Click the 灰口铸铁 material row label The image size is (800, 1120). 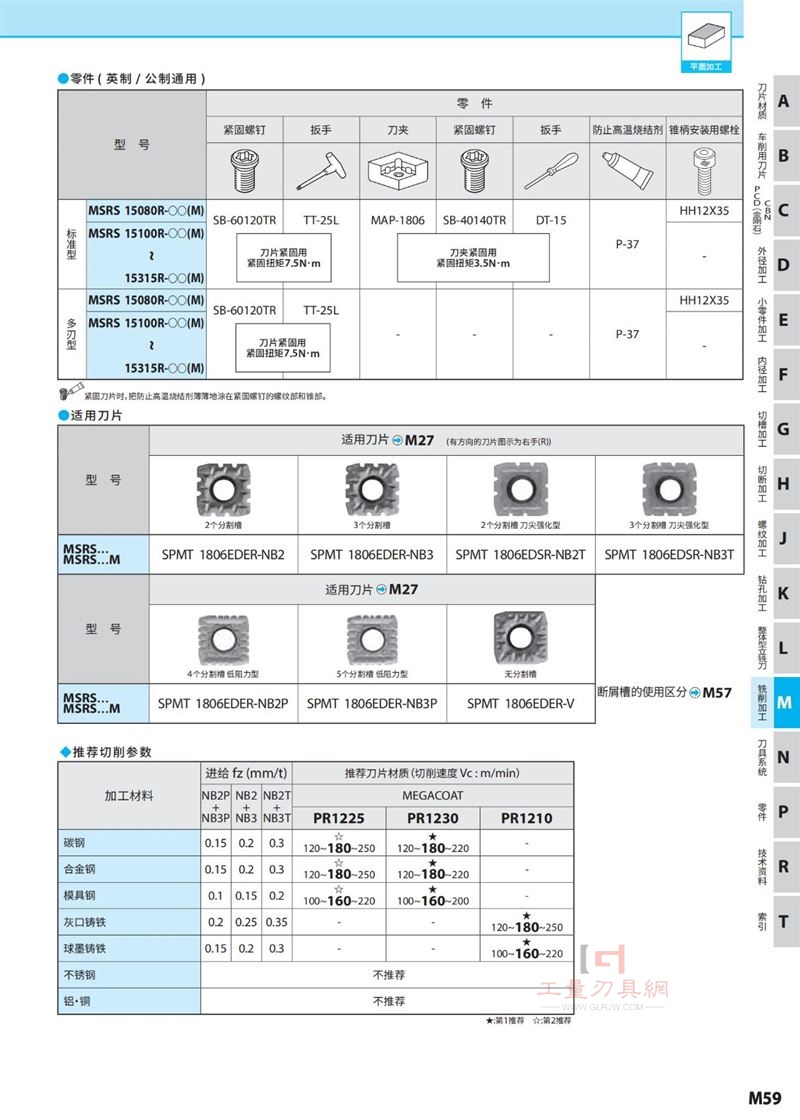(84, 922)
